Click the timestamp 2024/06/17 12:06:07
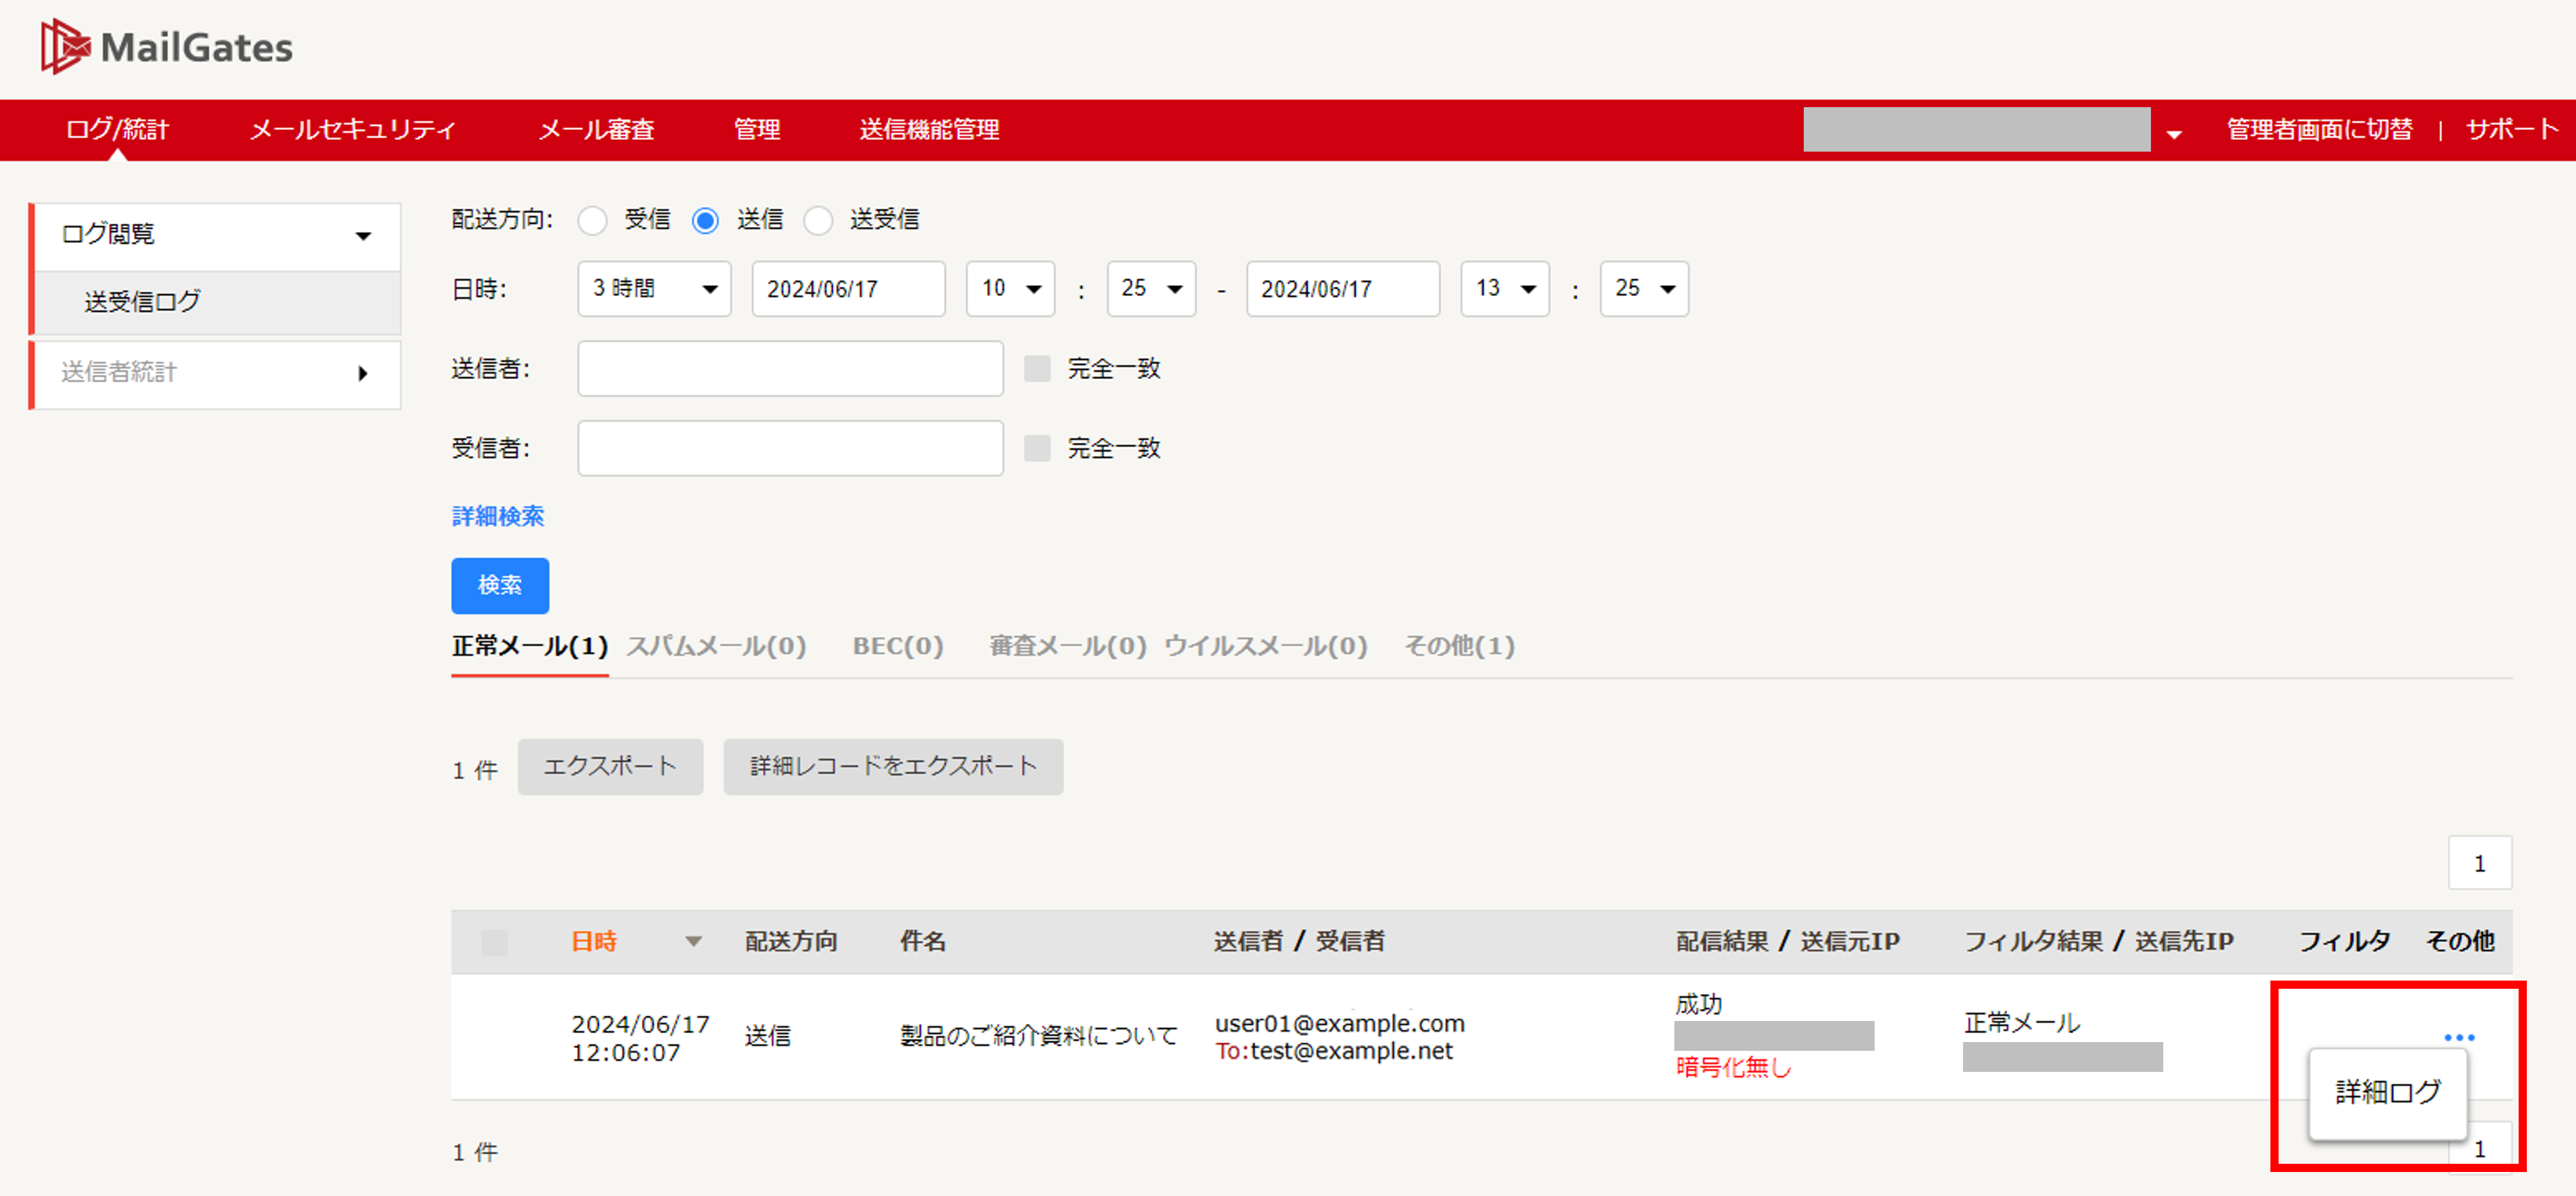 (x=640, y=1038)
